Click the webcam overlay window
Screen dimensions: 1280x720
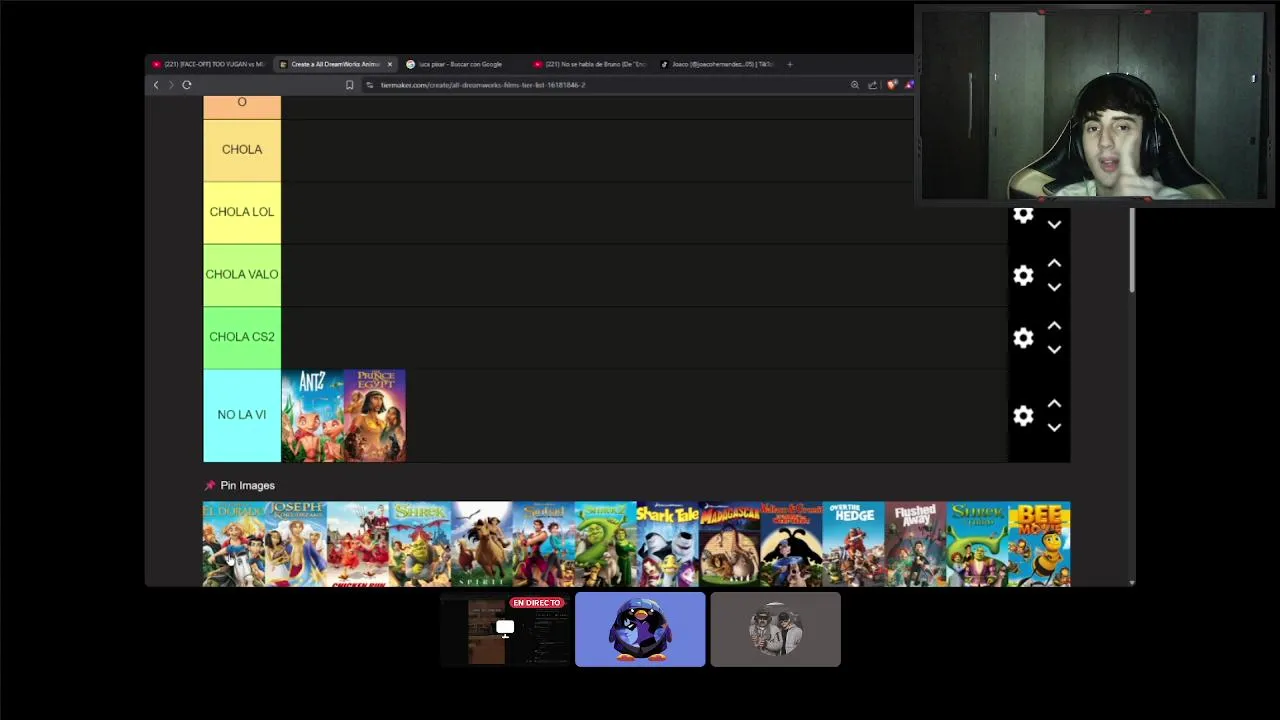[x=1093, y=106]
